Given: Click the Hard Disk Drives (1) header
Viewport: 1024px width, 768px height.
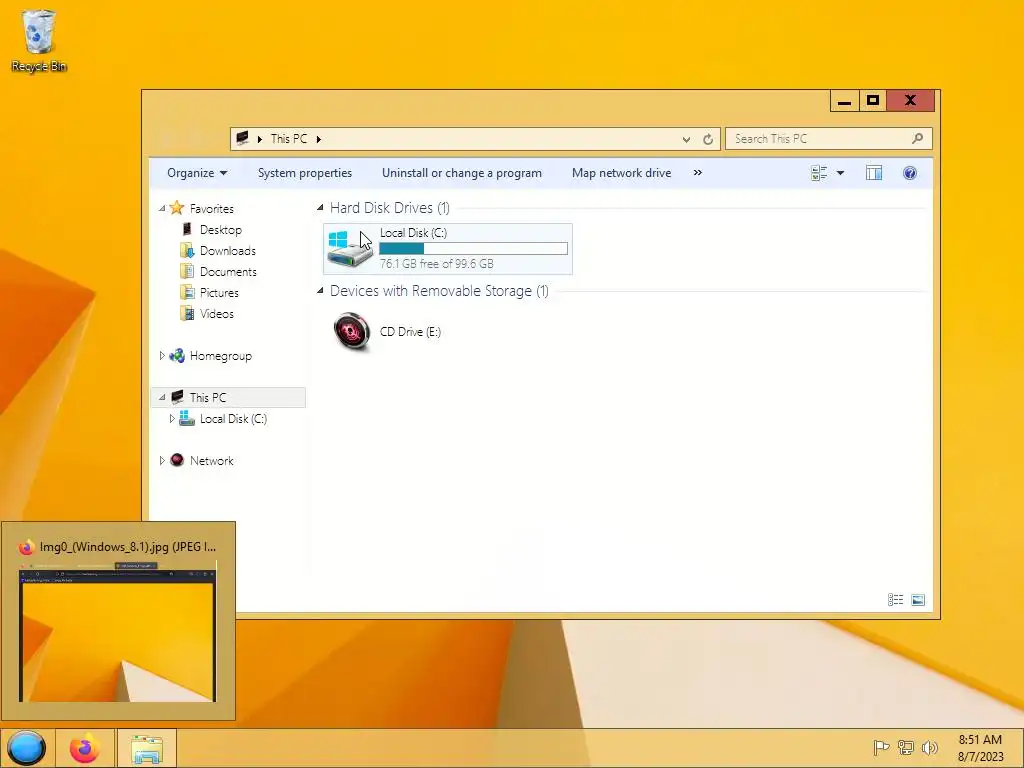Looking at the screenshot, I should [390, 208].
